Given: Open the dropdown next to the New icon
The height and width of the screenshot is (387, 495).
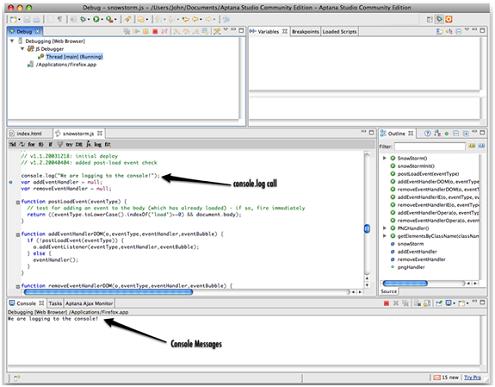Looking at the screenshot, I should [x=19, y=20].
